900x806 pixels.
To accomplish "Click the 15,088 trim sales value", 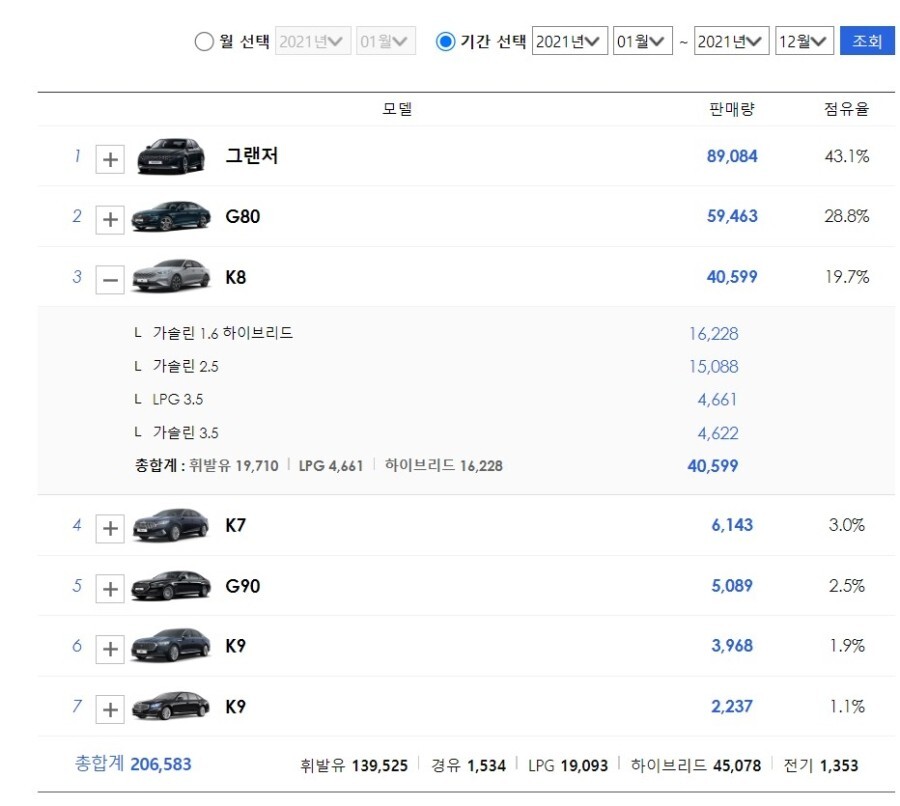I will [x=713, y=367].
